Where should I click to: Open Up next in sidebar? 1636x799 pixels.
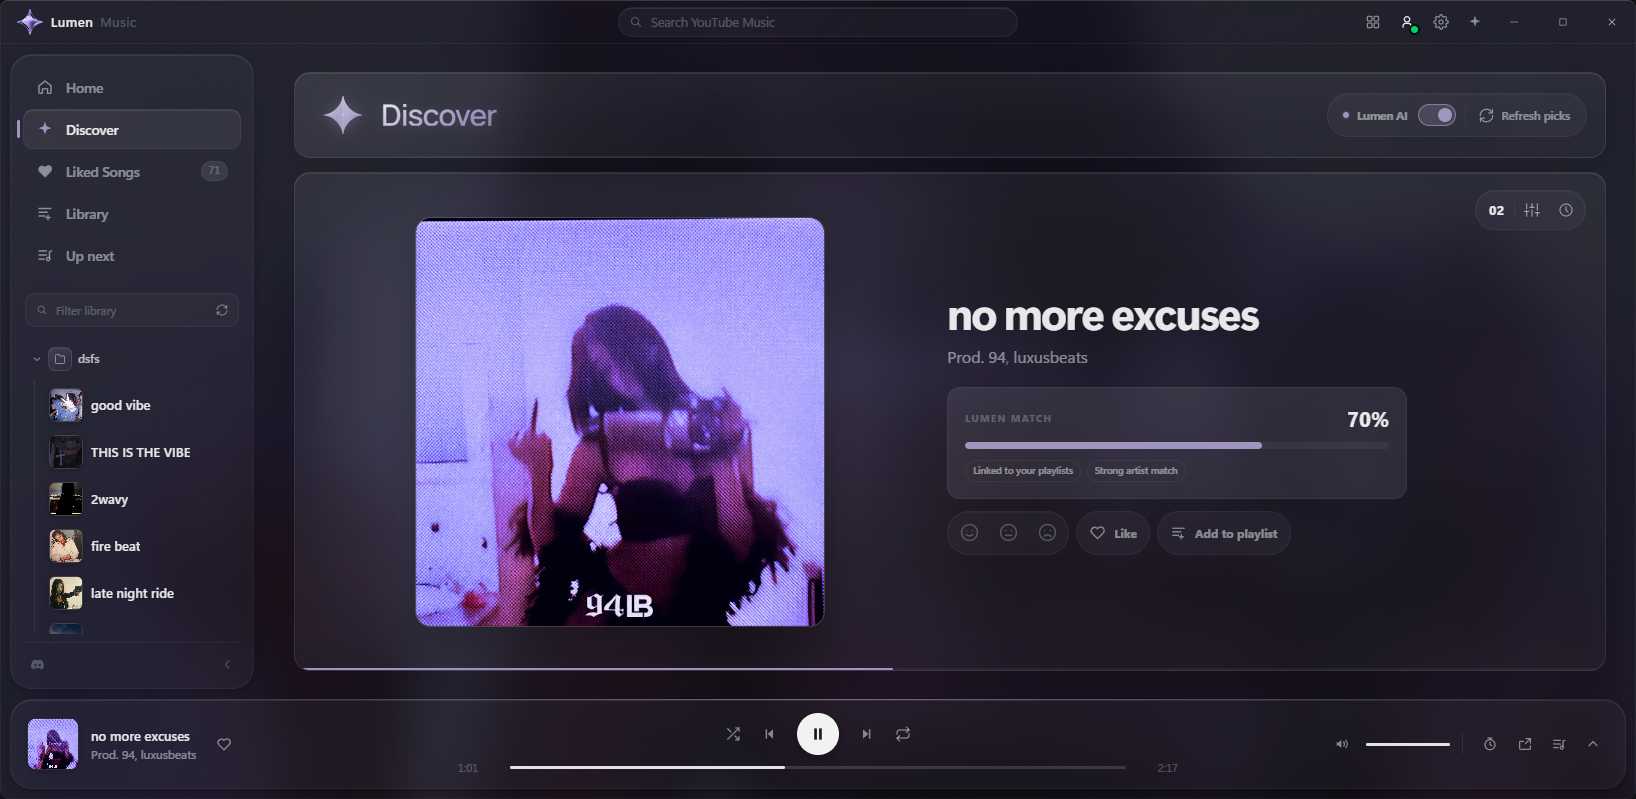(132, 256)
